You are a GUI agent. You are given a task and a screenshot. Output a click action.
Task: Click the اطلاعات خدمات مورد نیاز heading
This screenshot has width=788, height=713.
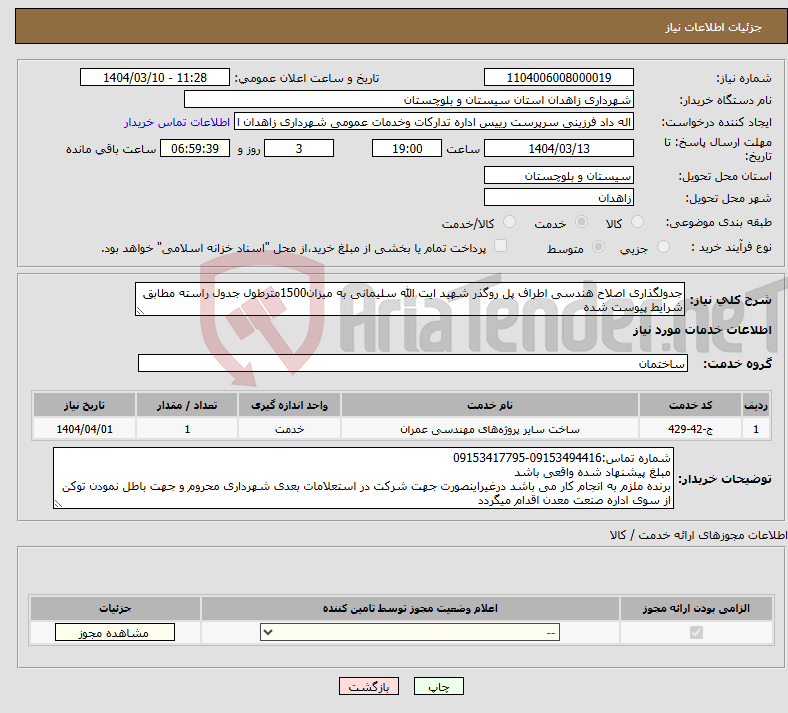(702, 330)
